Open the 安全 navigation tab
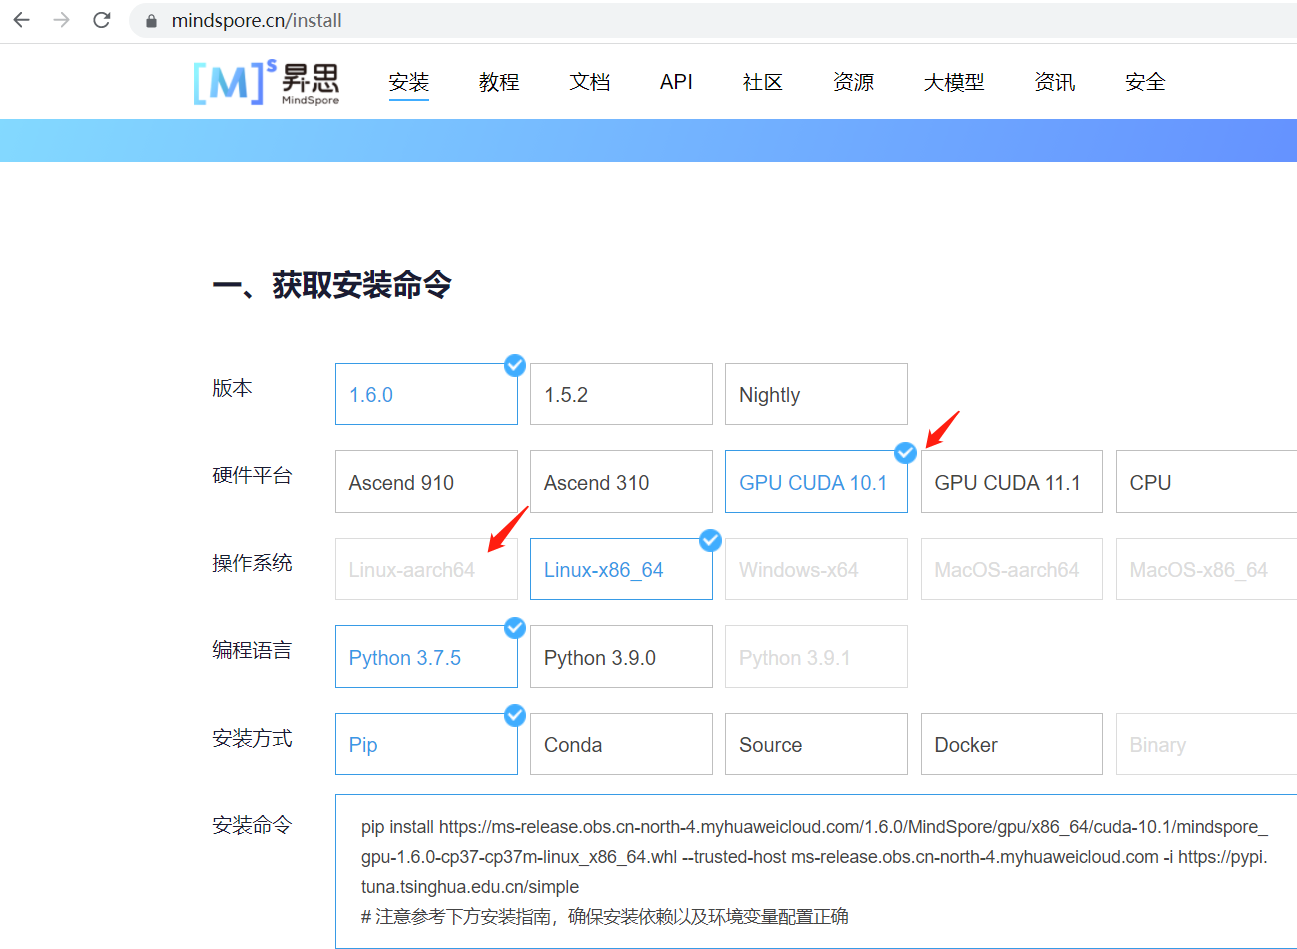The image size is (1297, 949). point(1145,82)
